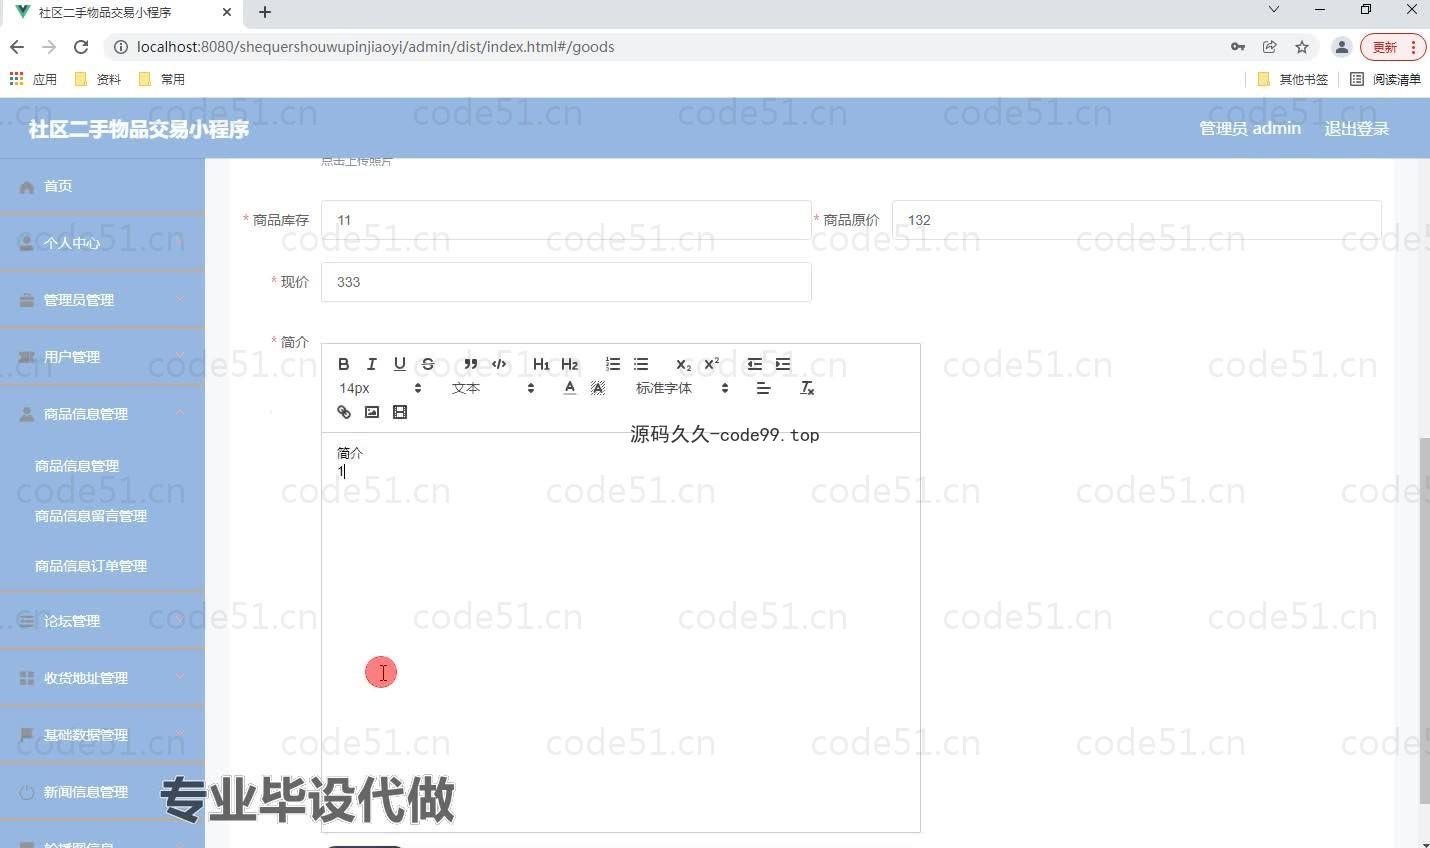Viewport: 1430px width, 848px height.
Task: Insert a blockquote in editor
Action: coord(471,364)
